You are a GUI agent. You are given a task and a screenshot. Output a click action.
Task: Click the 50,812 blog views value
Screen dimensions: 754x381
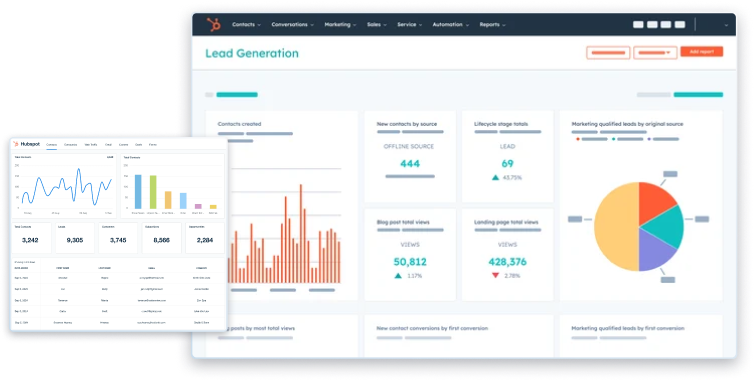[x=410, y=262]
